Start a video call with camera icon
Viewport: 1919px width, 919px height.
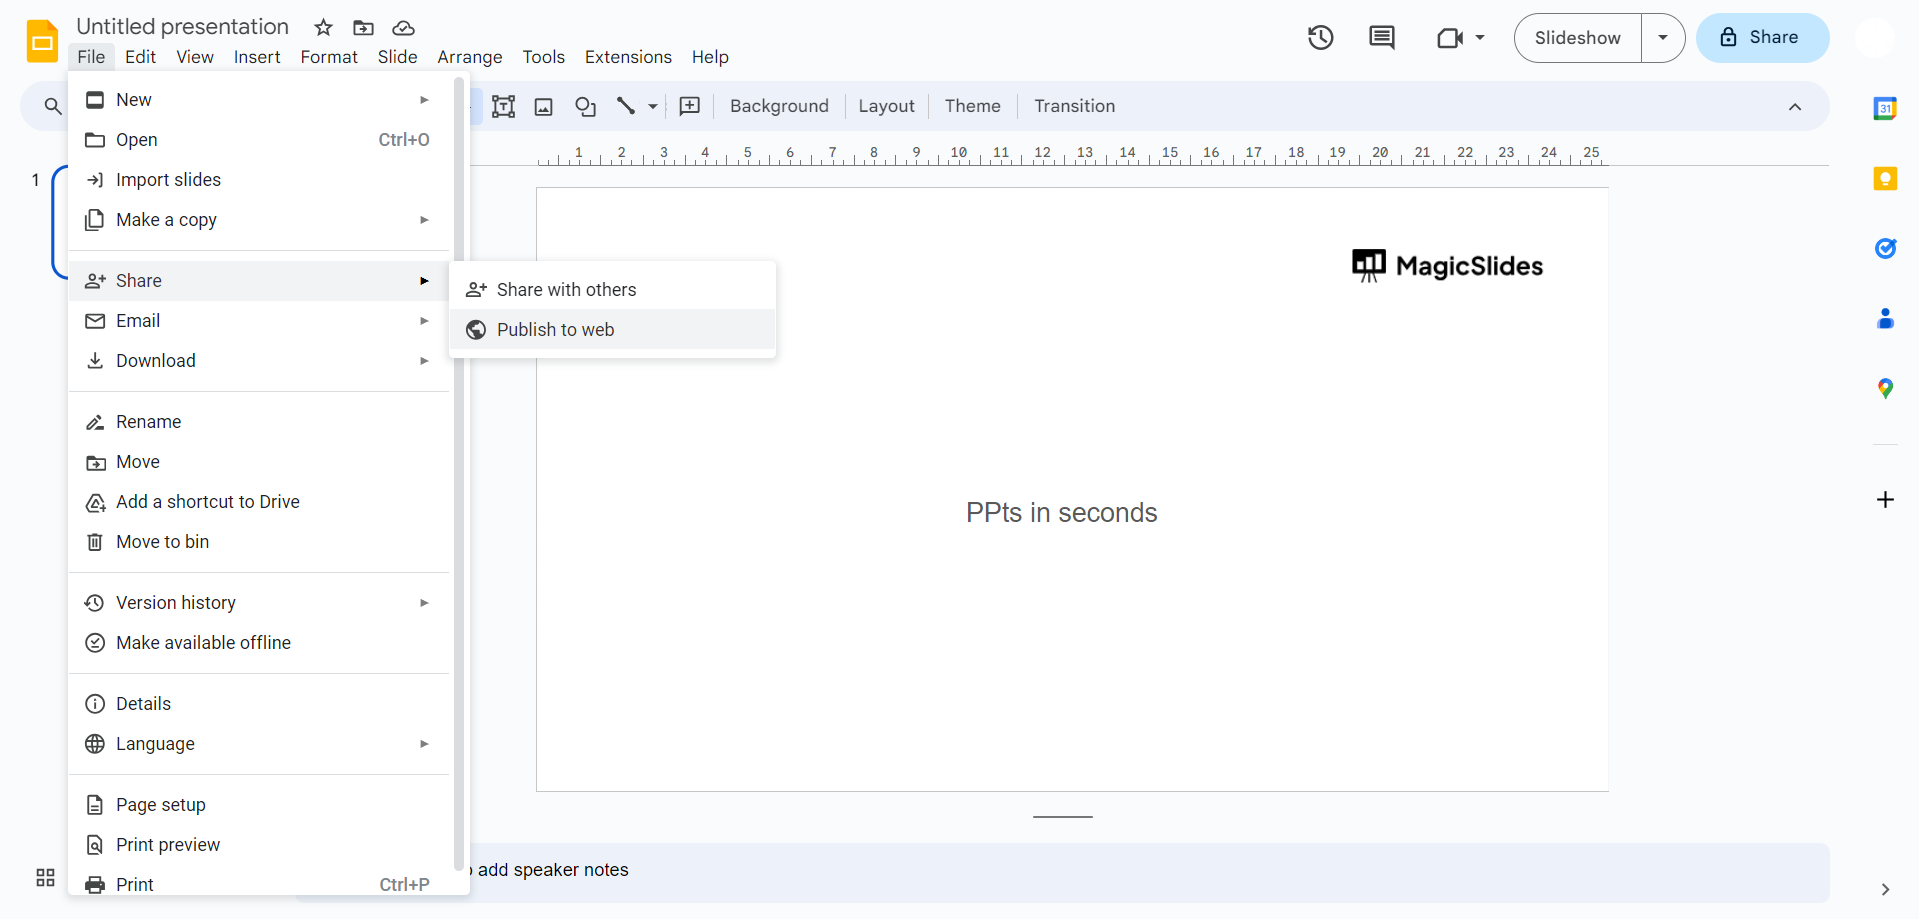tap(1450, 38)
